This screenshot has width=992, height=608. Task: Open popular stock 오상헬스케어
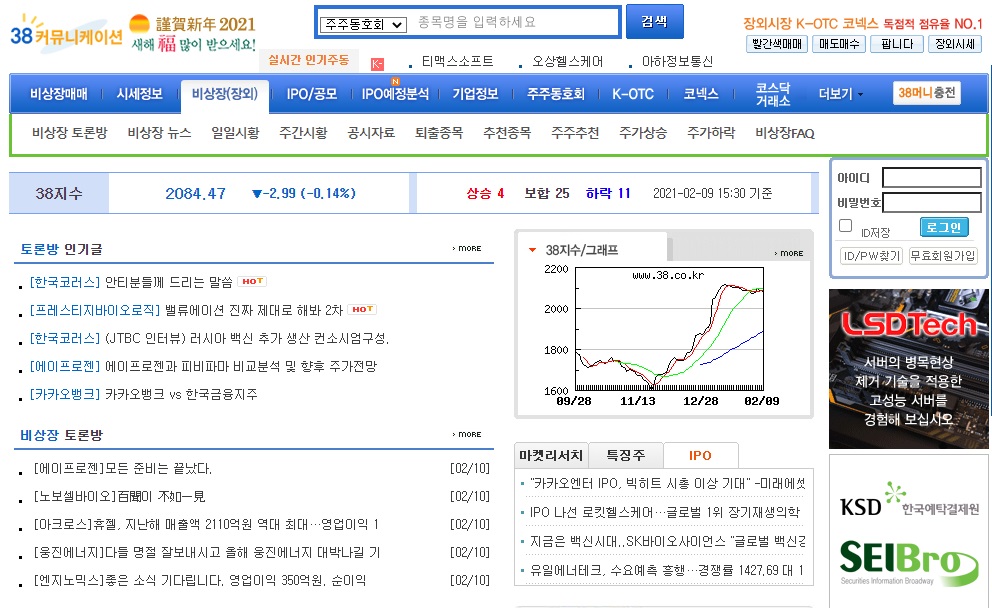click(567, 61)
